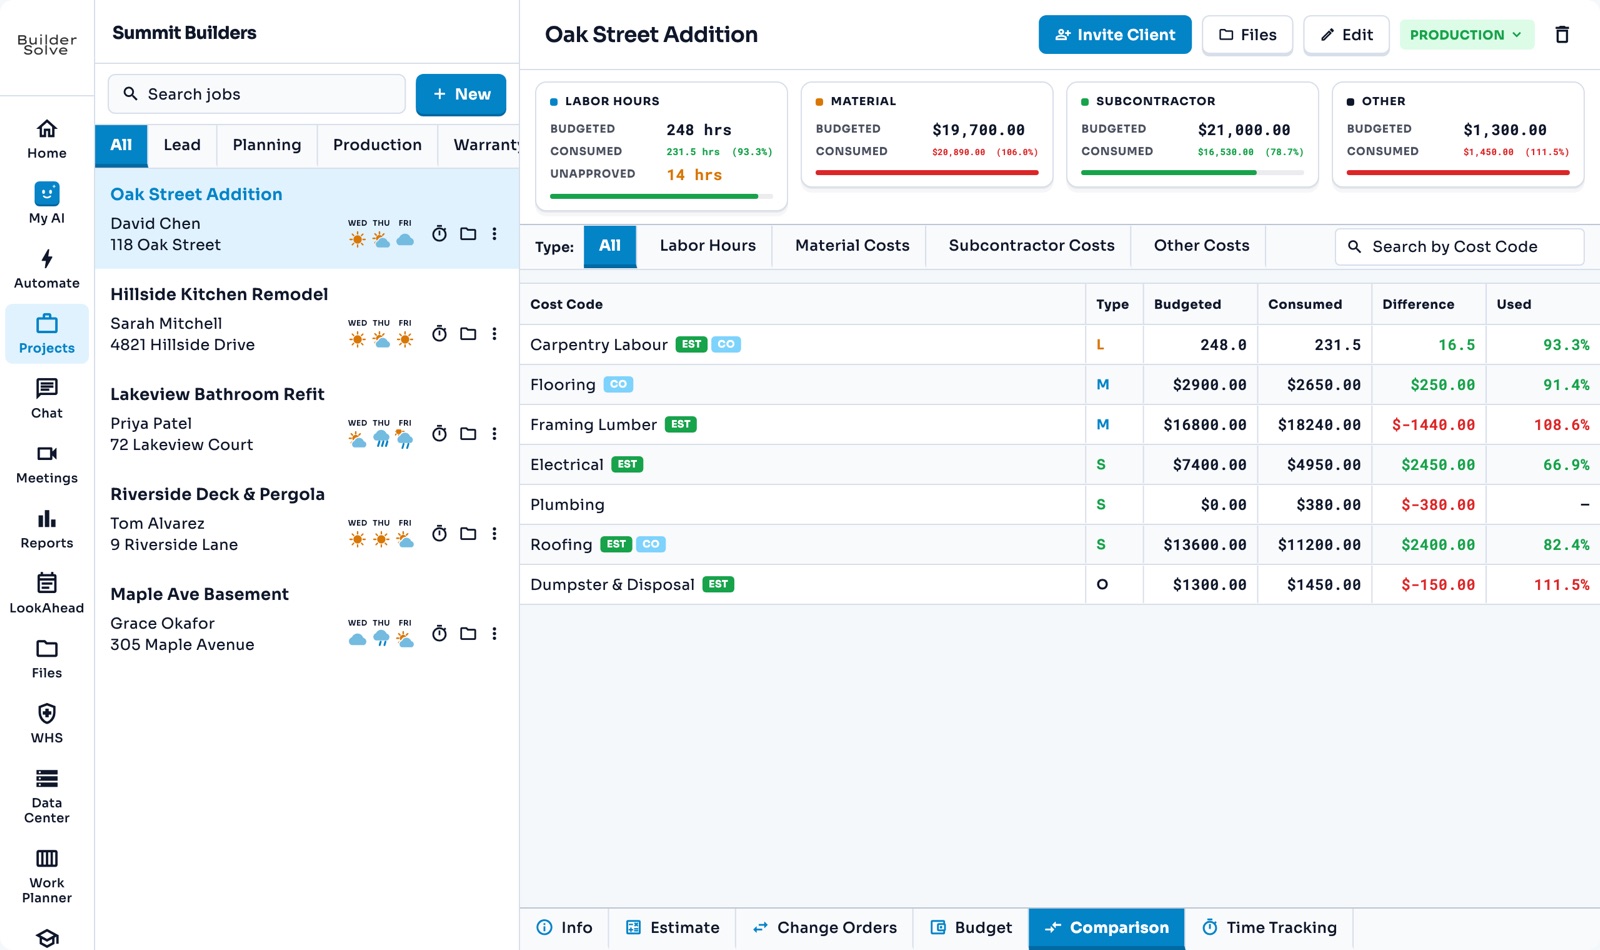Open the PRODUCTION status dropdown

[1466, 35]
